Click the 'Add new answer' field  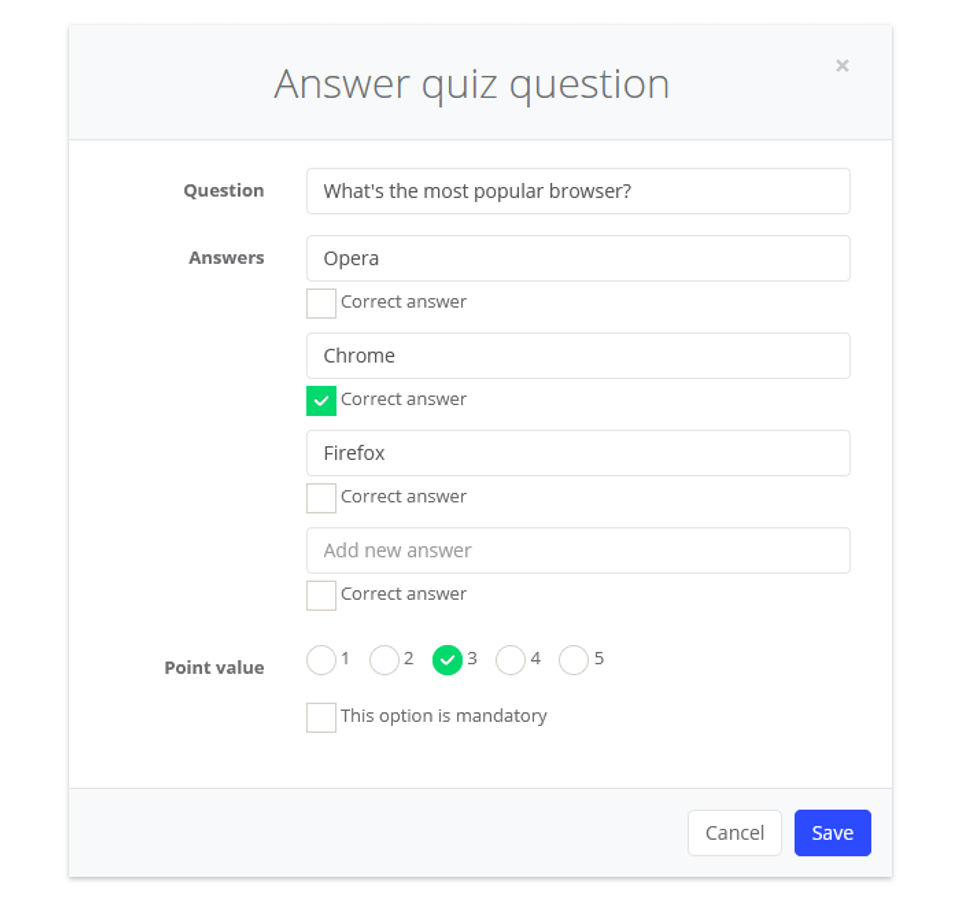click(578, 550)
